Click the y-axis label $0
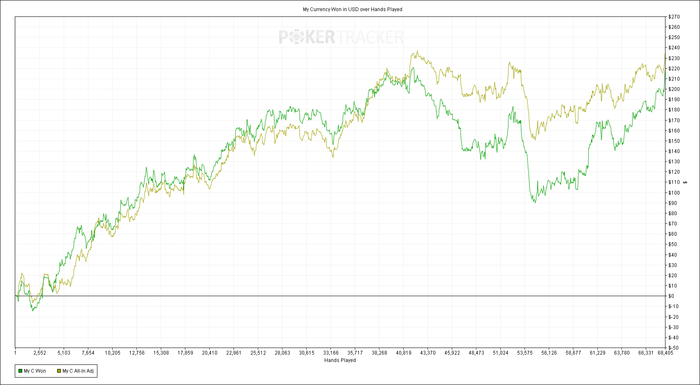700x385 pixels. click(x=671, y=296)
